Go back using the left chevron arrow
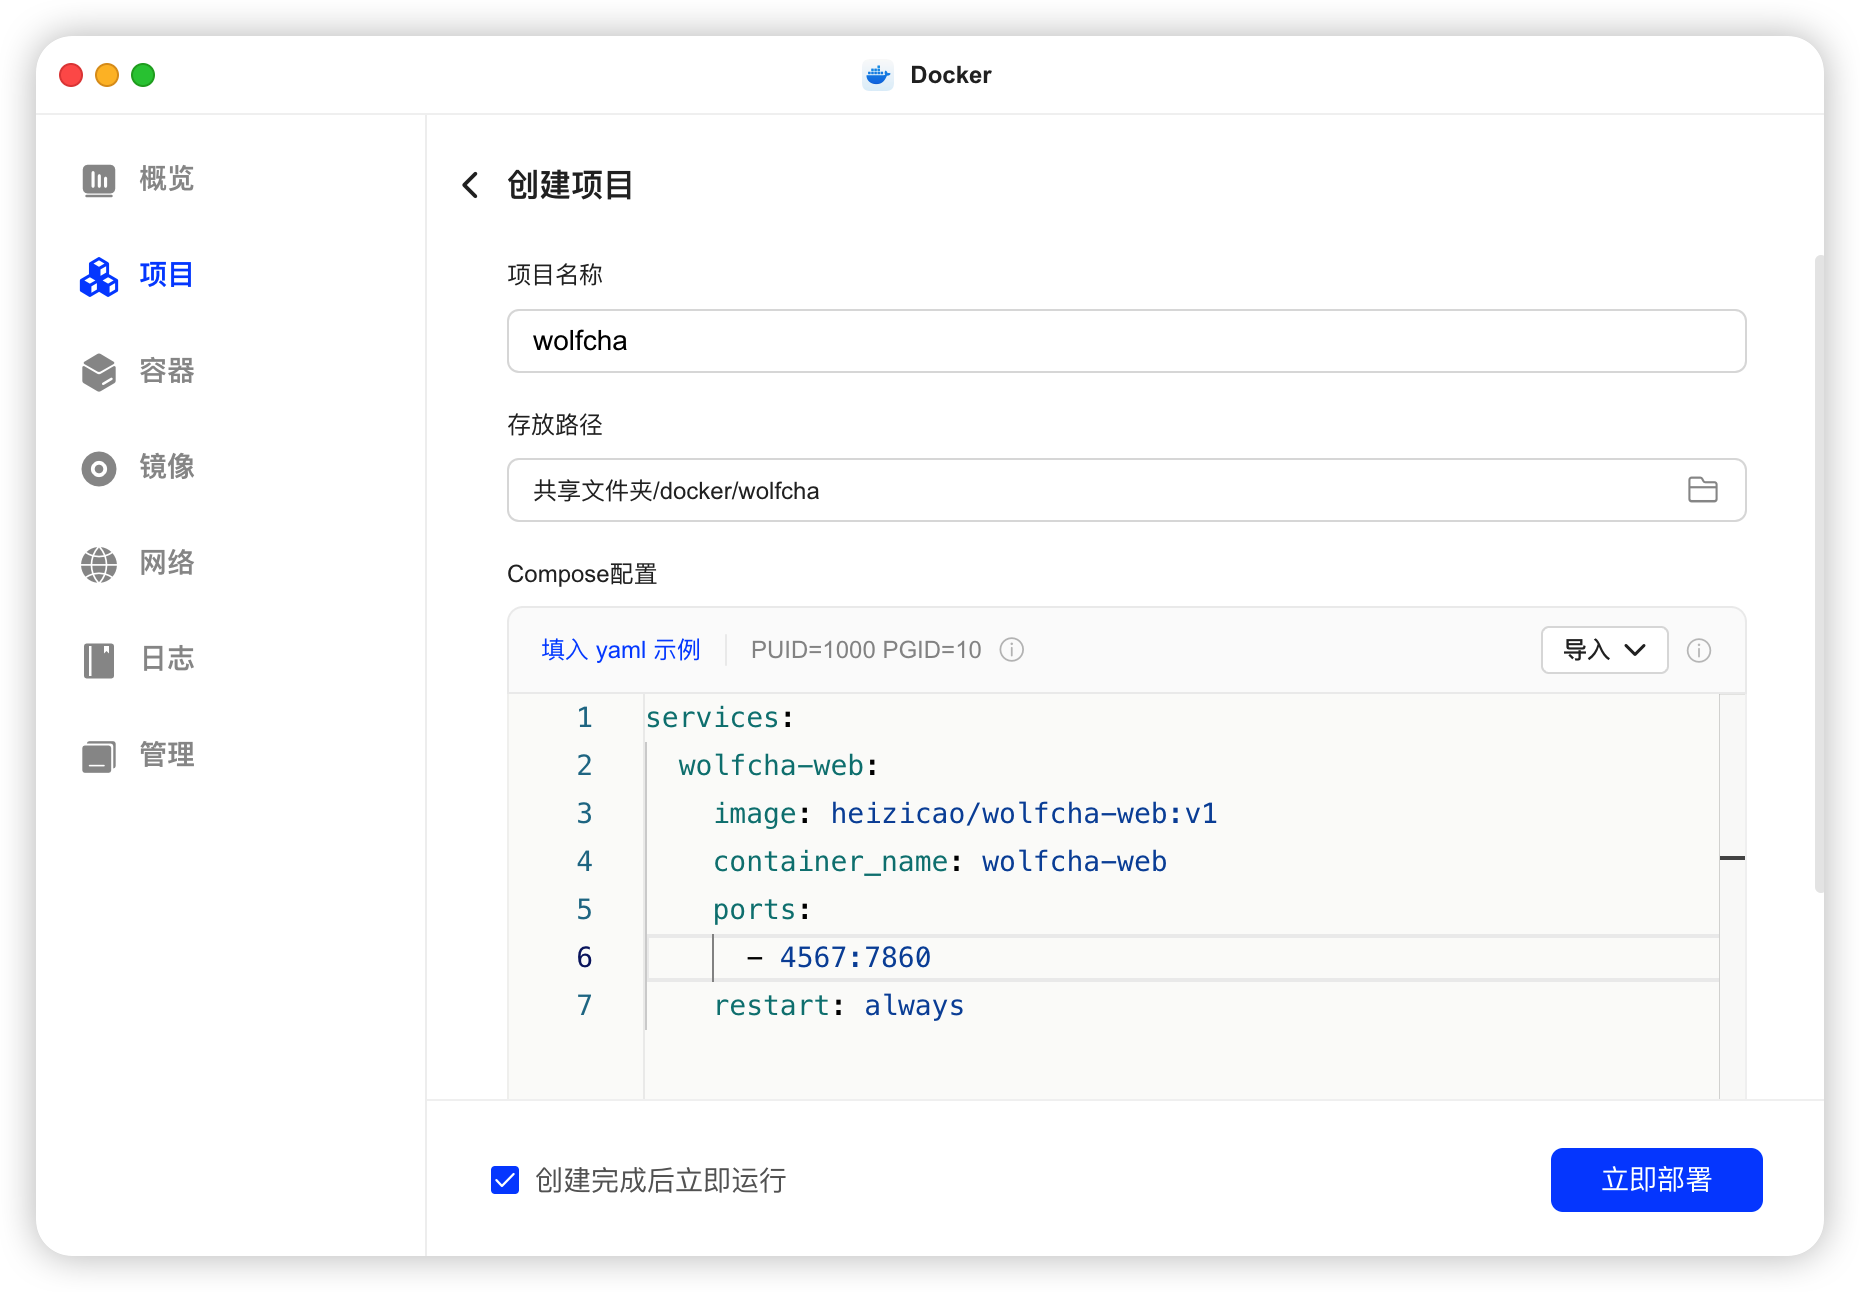1860x1292 pixels. click(x=470, y=185)
